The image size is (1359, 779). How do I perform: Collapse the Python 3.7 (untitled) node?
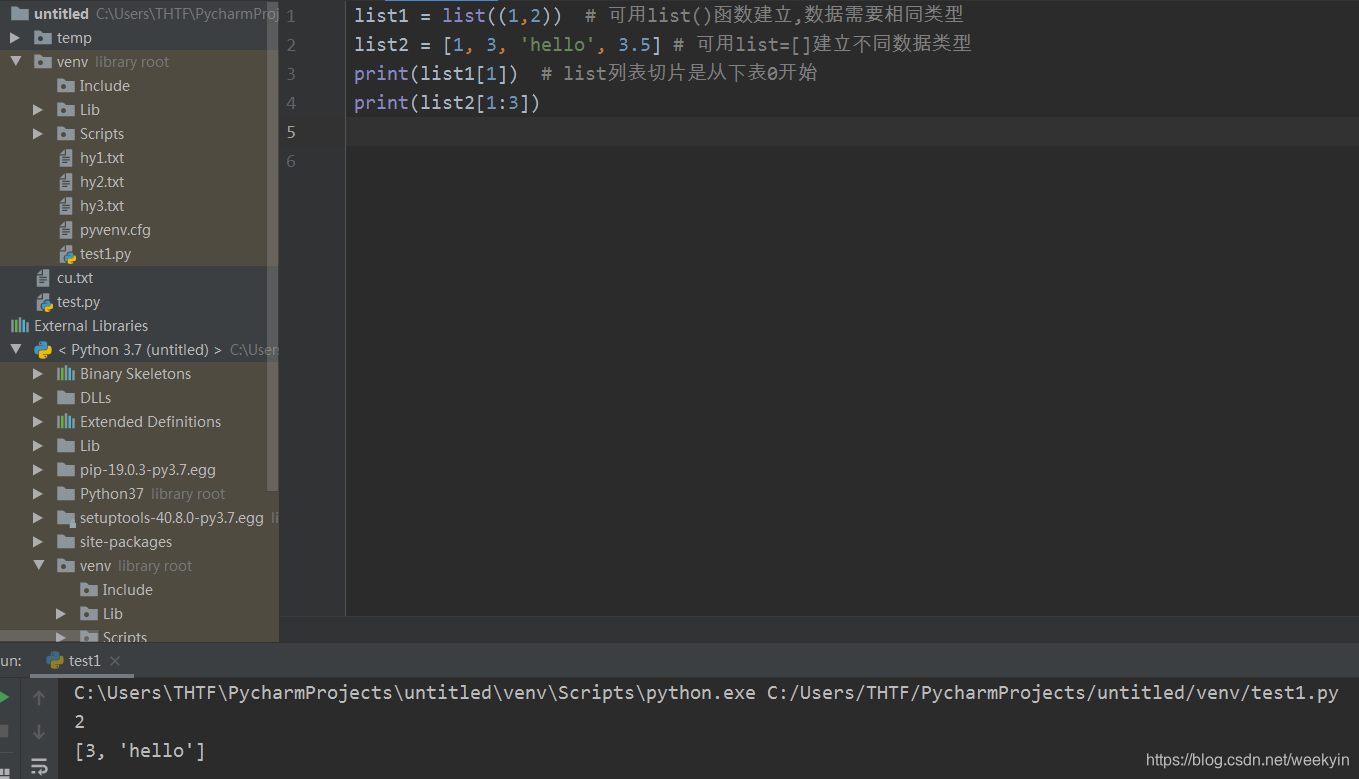click(15, 350)
